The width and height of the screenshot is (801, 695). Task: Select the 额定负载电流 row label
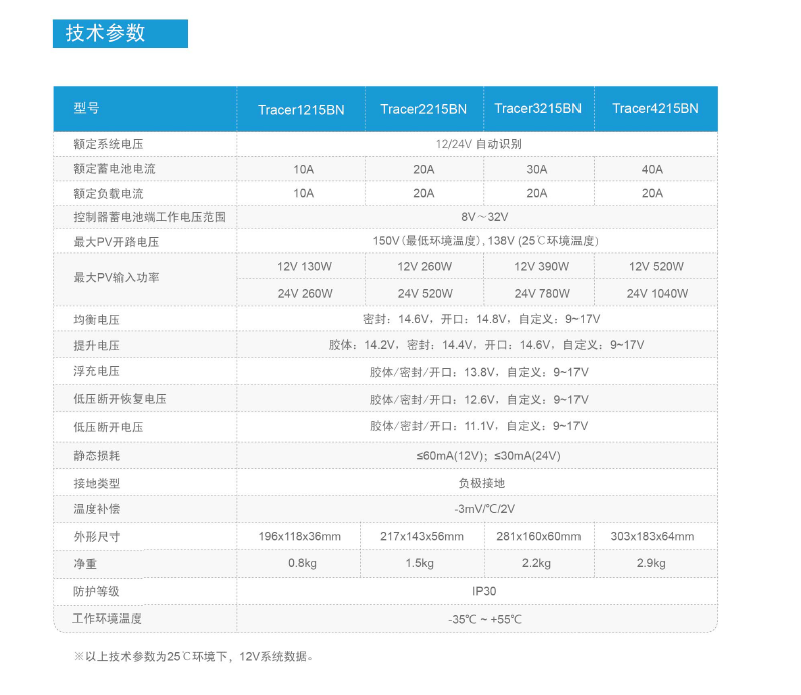click(x=108, y=194)
